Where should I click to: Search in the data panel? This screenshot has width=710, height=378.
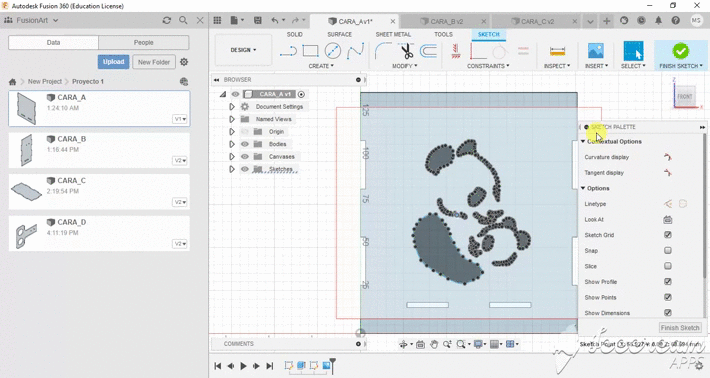pyautogui.click(x=183, y=20)
